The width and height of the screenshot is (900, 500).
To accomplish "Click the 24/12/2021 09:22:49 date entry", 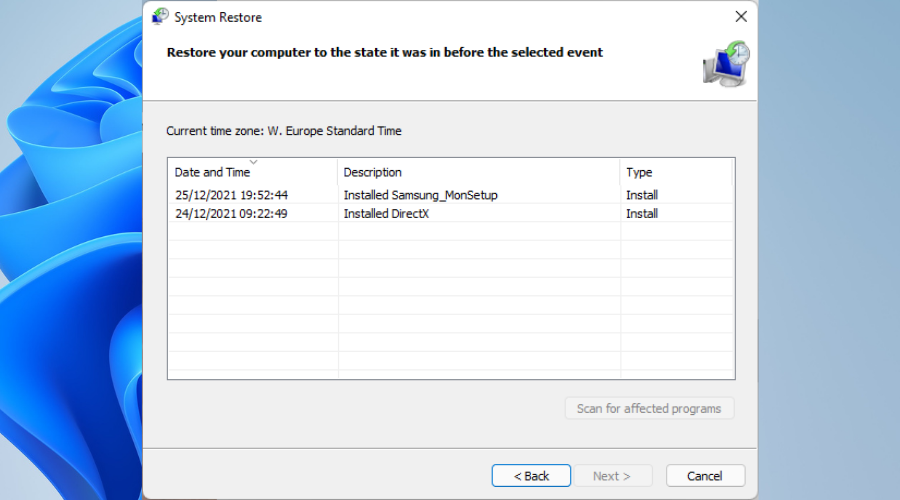I will click(x=231, y=213).
